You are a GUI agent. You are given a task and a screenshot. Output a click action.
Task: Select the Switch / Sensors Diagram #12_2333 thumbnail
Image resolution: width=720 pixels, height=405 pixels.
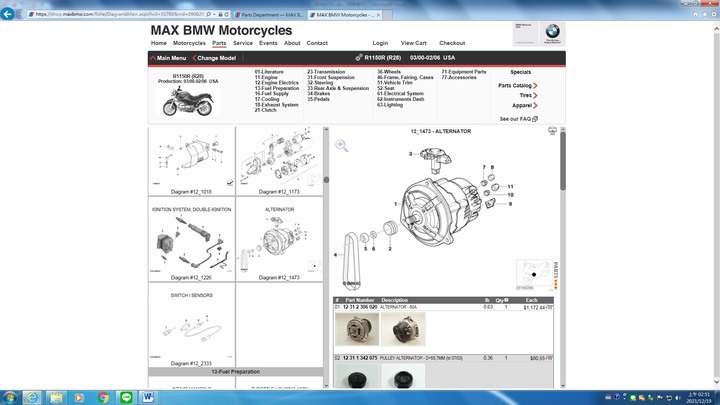click(191, 325)
